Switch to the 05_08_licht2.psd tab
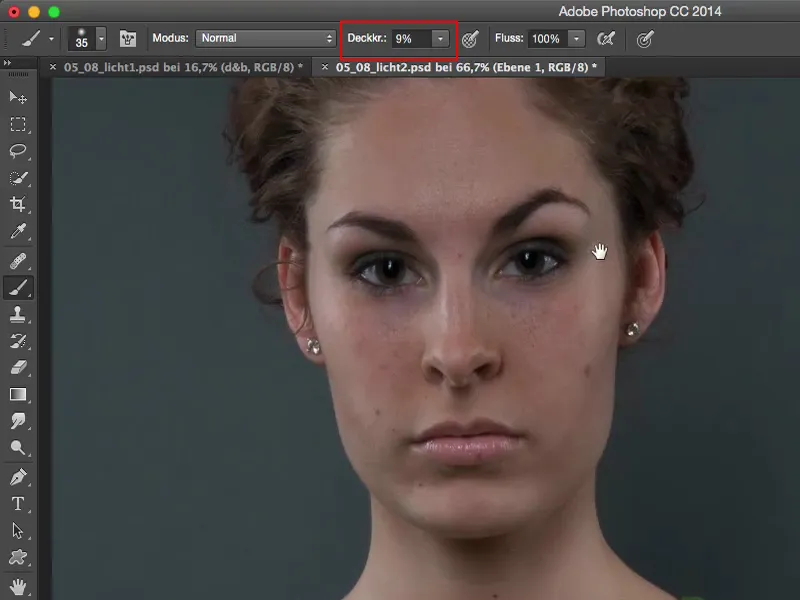The width and height of the screenshot is (800, 600). (466, 67)
